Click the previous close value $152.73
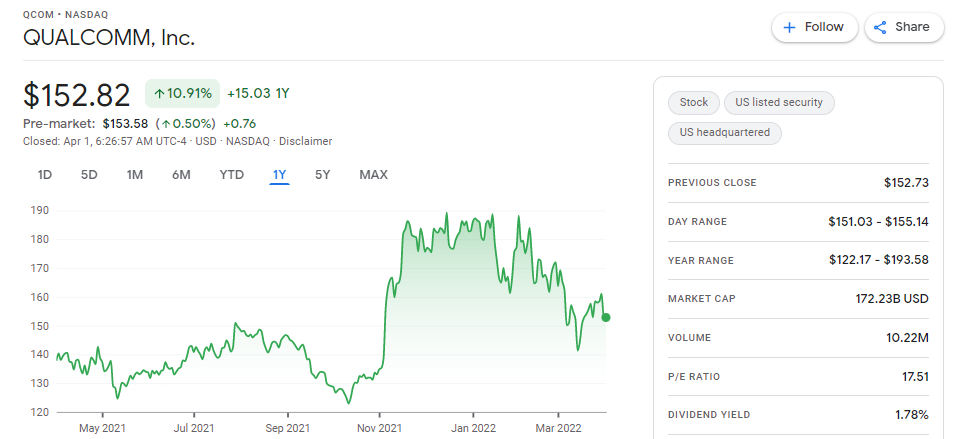970x439 pixels. pyautogui.click(x=906, y=183)
